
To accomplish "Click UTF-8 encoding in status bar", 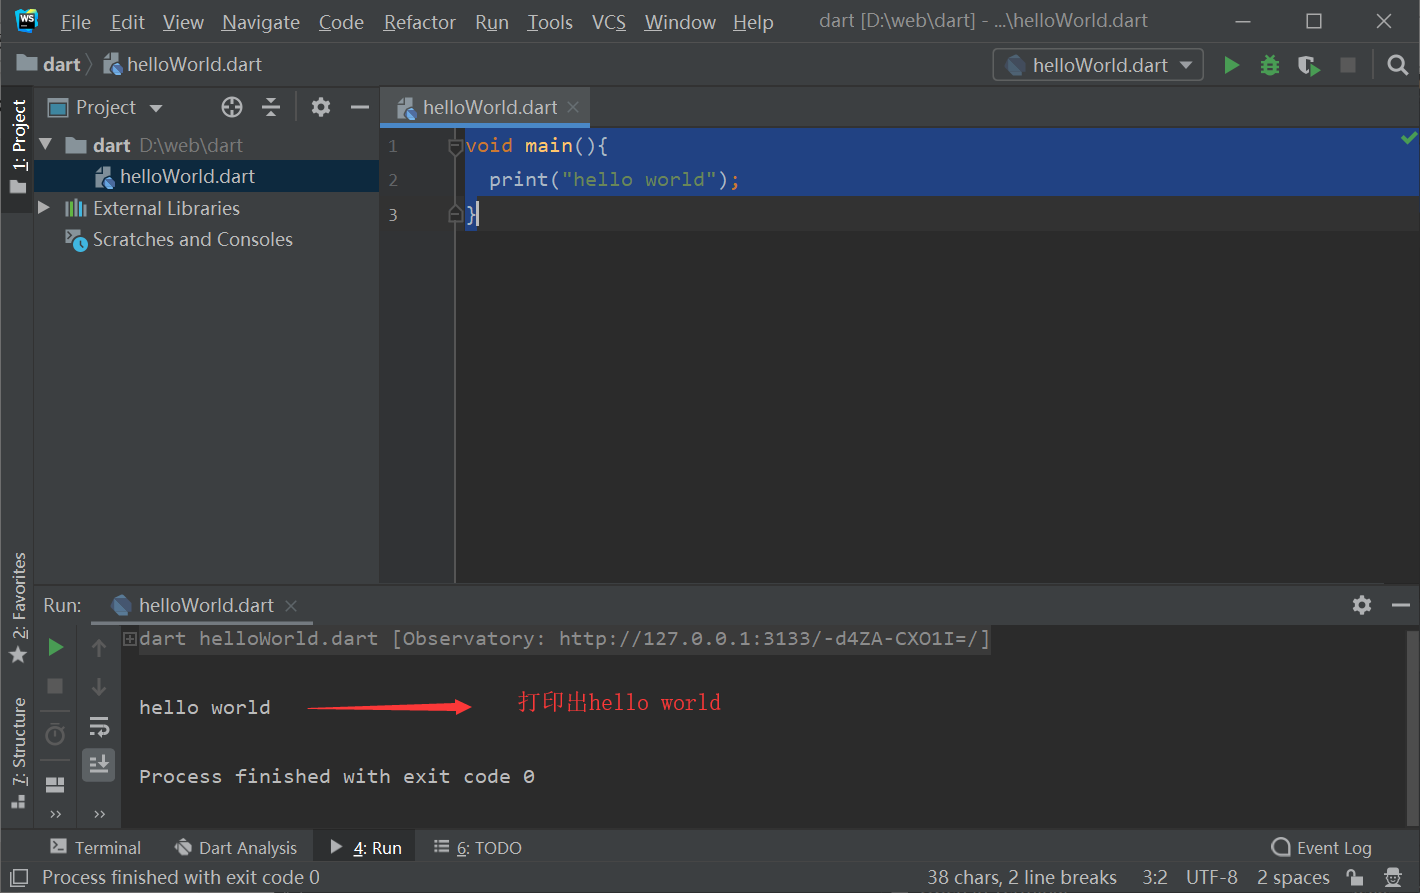I will pos(1211,877).
